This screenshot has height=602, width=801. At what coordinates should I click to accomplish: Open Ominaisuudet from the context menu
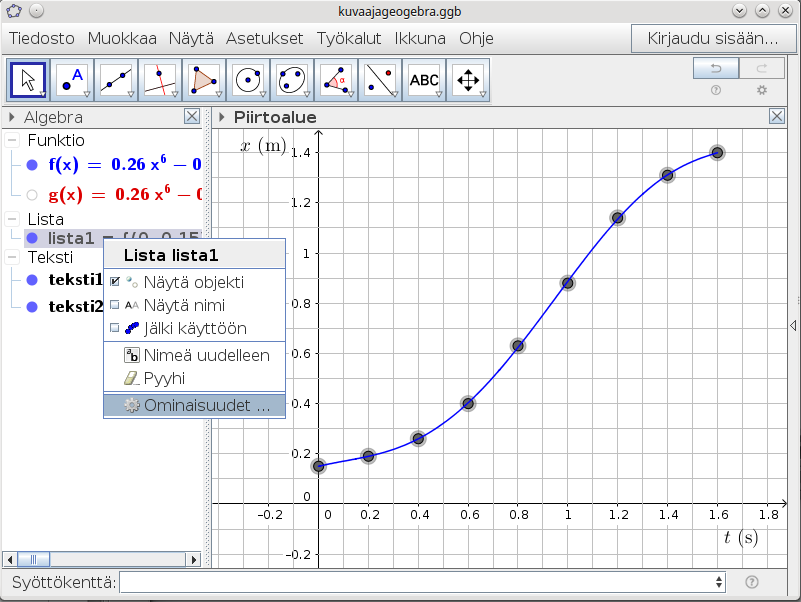[x=195, y=406]
